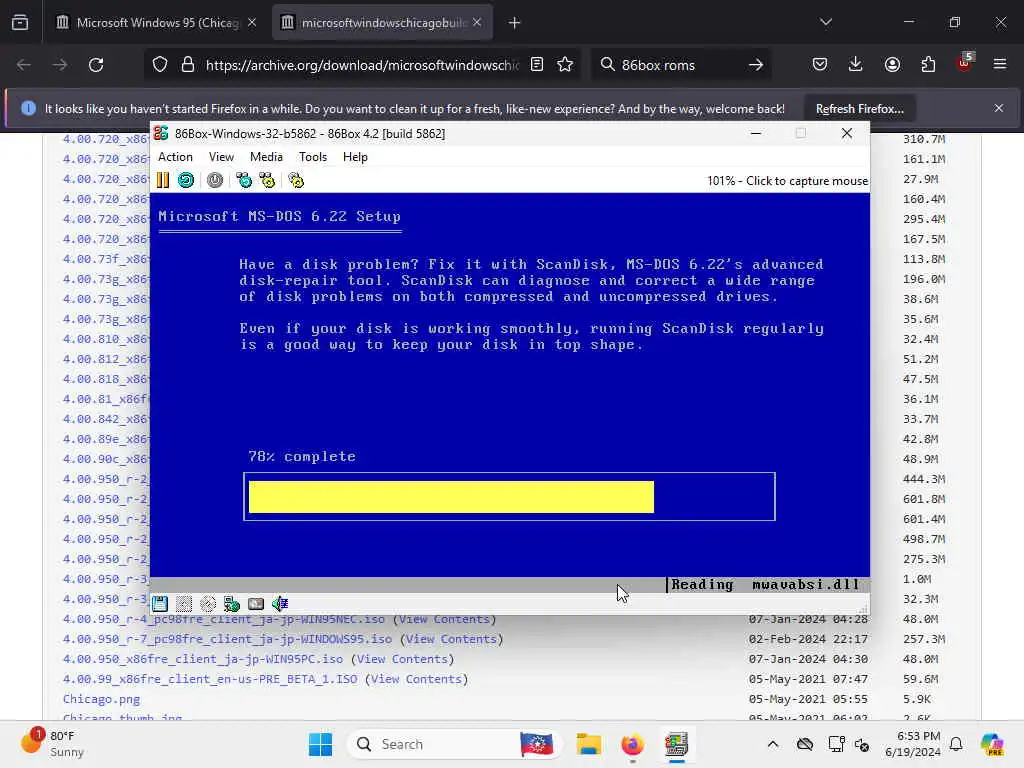Open the Windows Start menu
Image resolution: width=1024 pixels, height=768 pixels.
[x=320, y=744]
